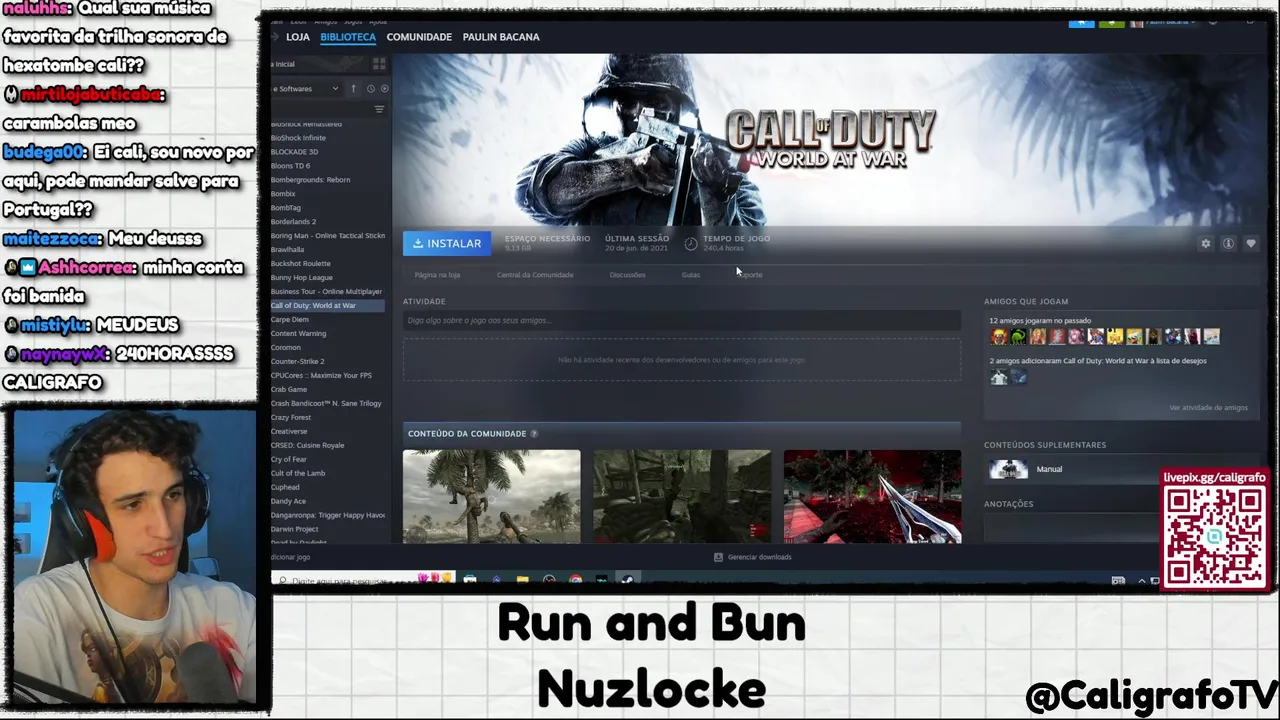The height and width of the screenshot is (720, 1280).
Task: Select Dandy Ace in game list
Action: [288, 502]
